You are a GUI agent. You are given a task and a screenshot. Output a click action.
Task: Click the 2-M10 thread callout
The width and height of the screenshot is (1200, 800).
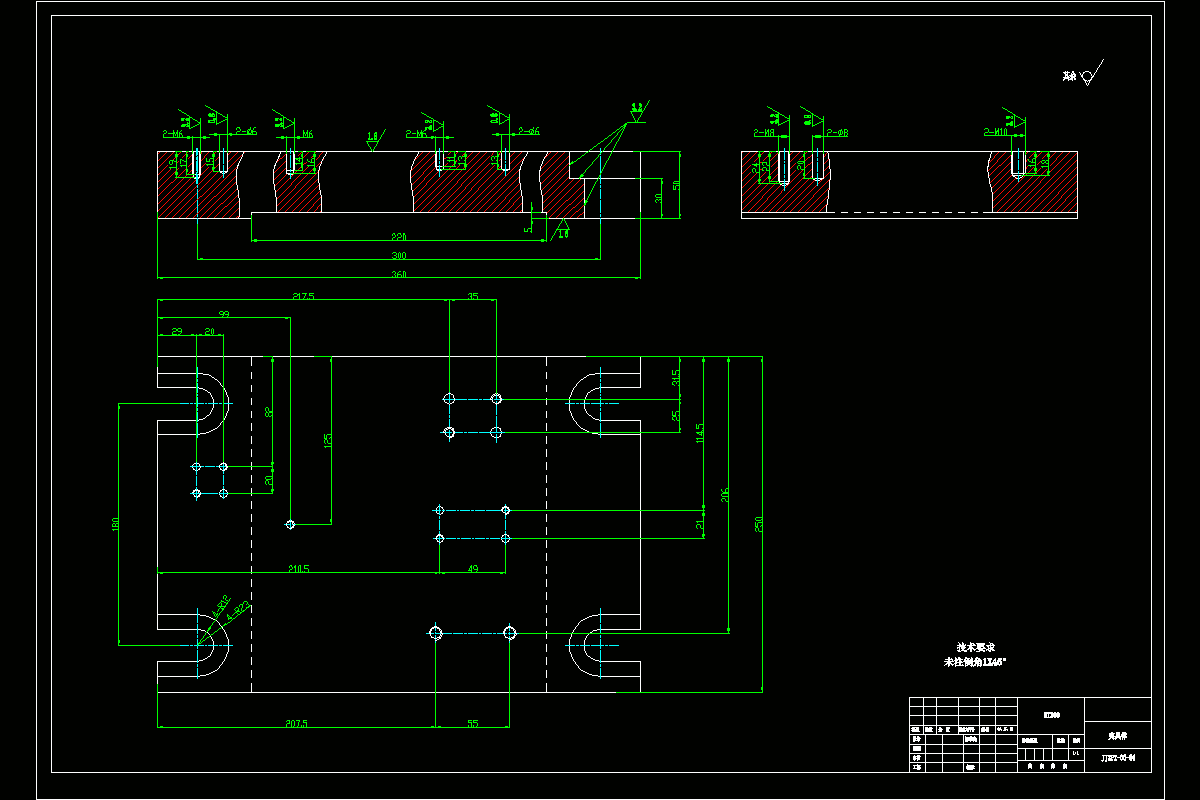995,132
